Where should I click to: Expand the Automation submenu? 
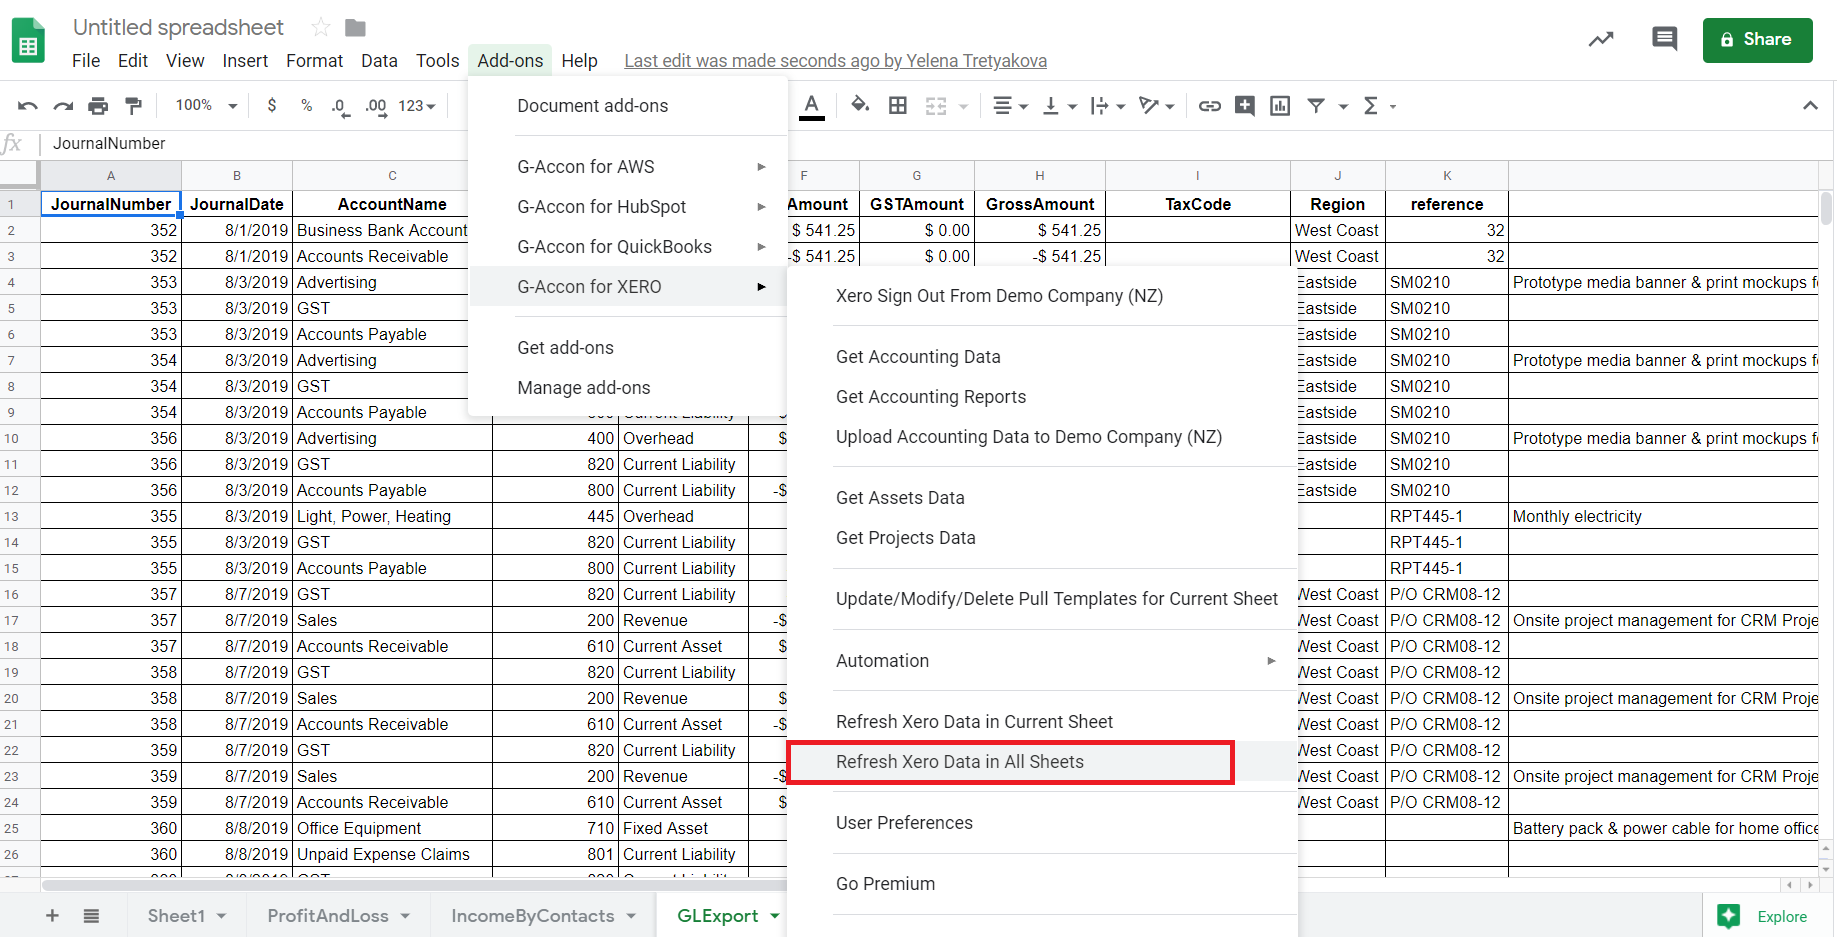coord(1042,661)
